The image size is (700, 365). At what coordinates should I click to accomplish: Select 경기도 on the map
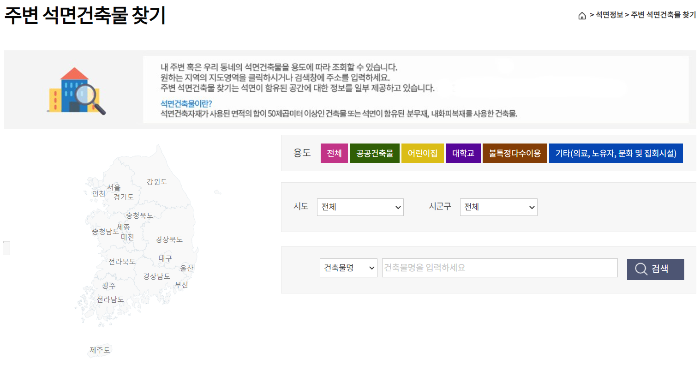click(x=123, y=196)
